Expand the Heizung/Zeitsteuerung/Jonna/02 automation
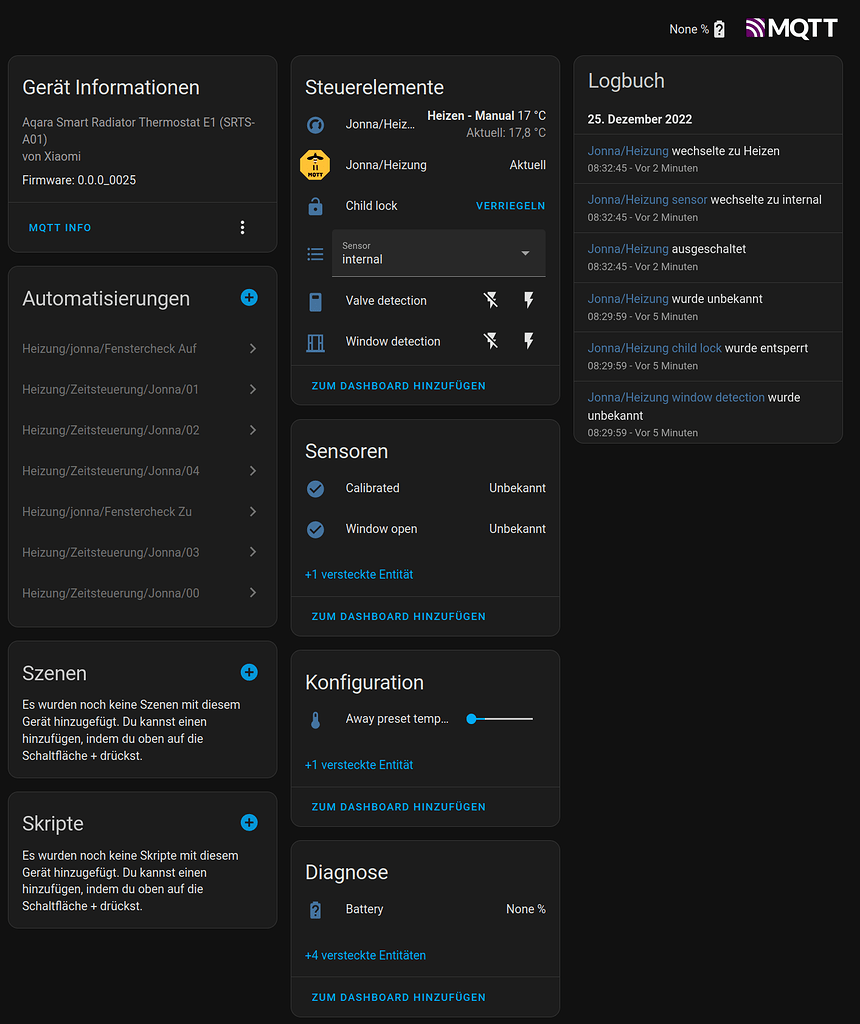 [141, 430]
